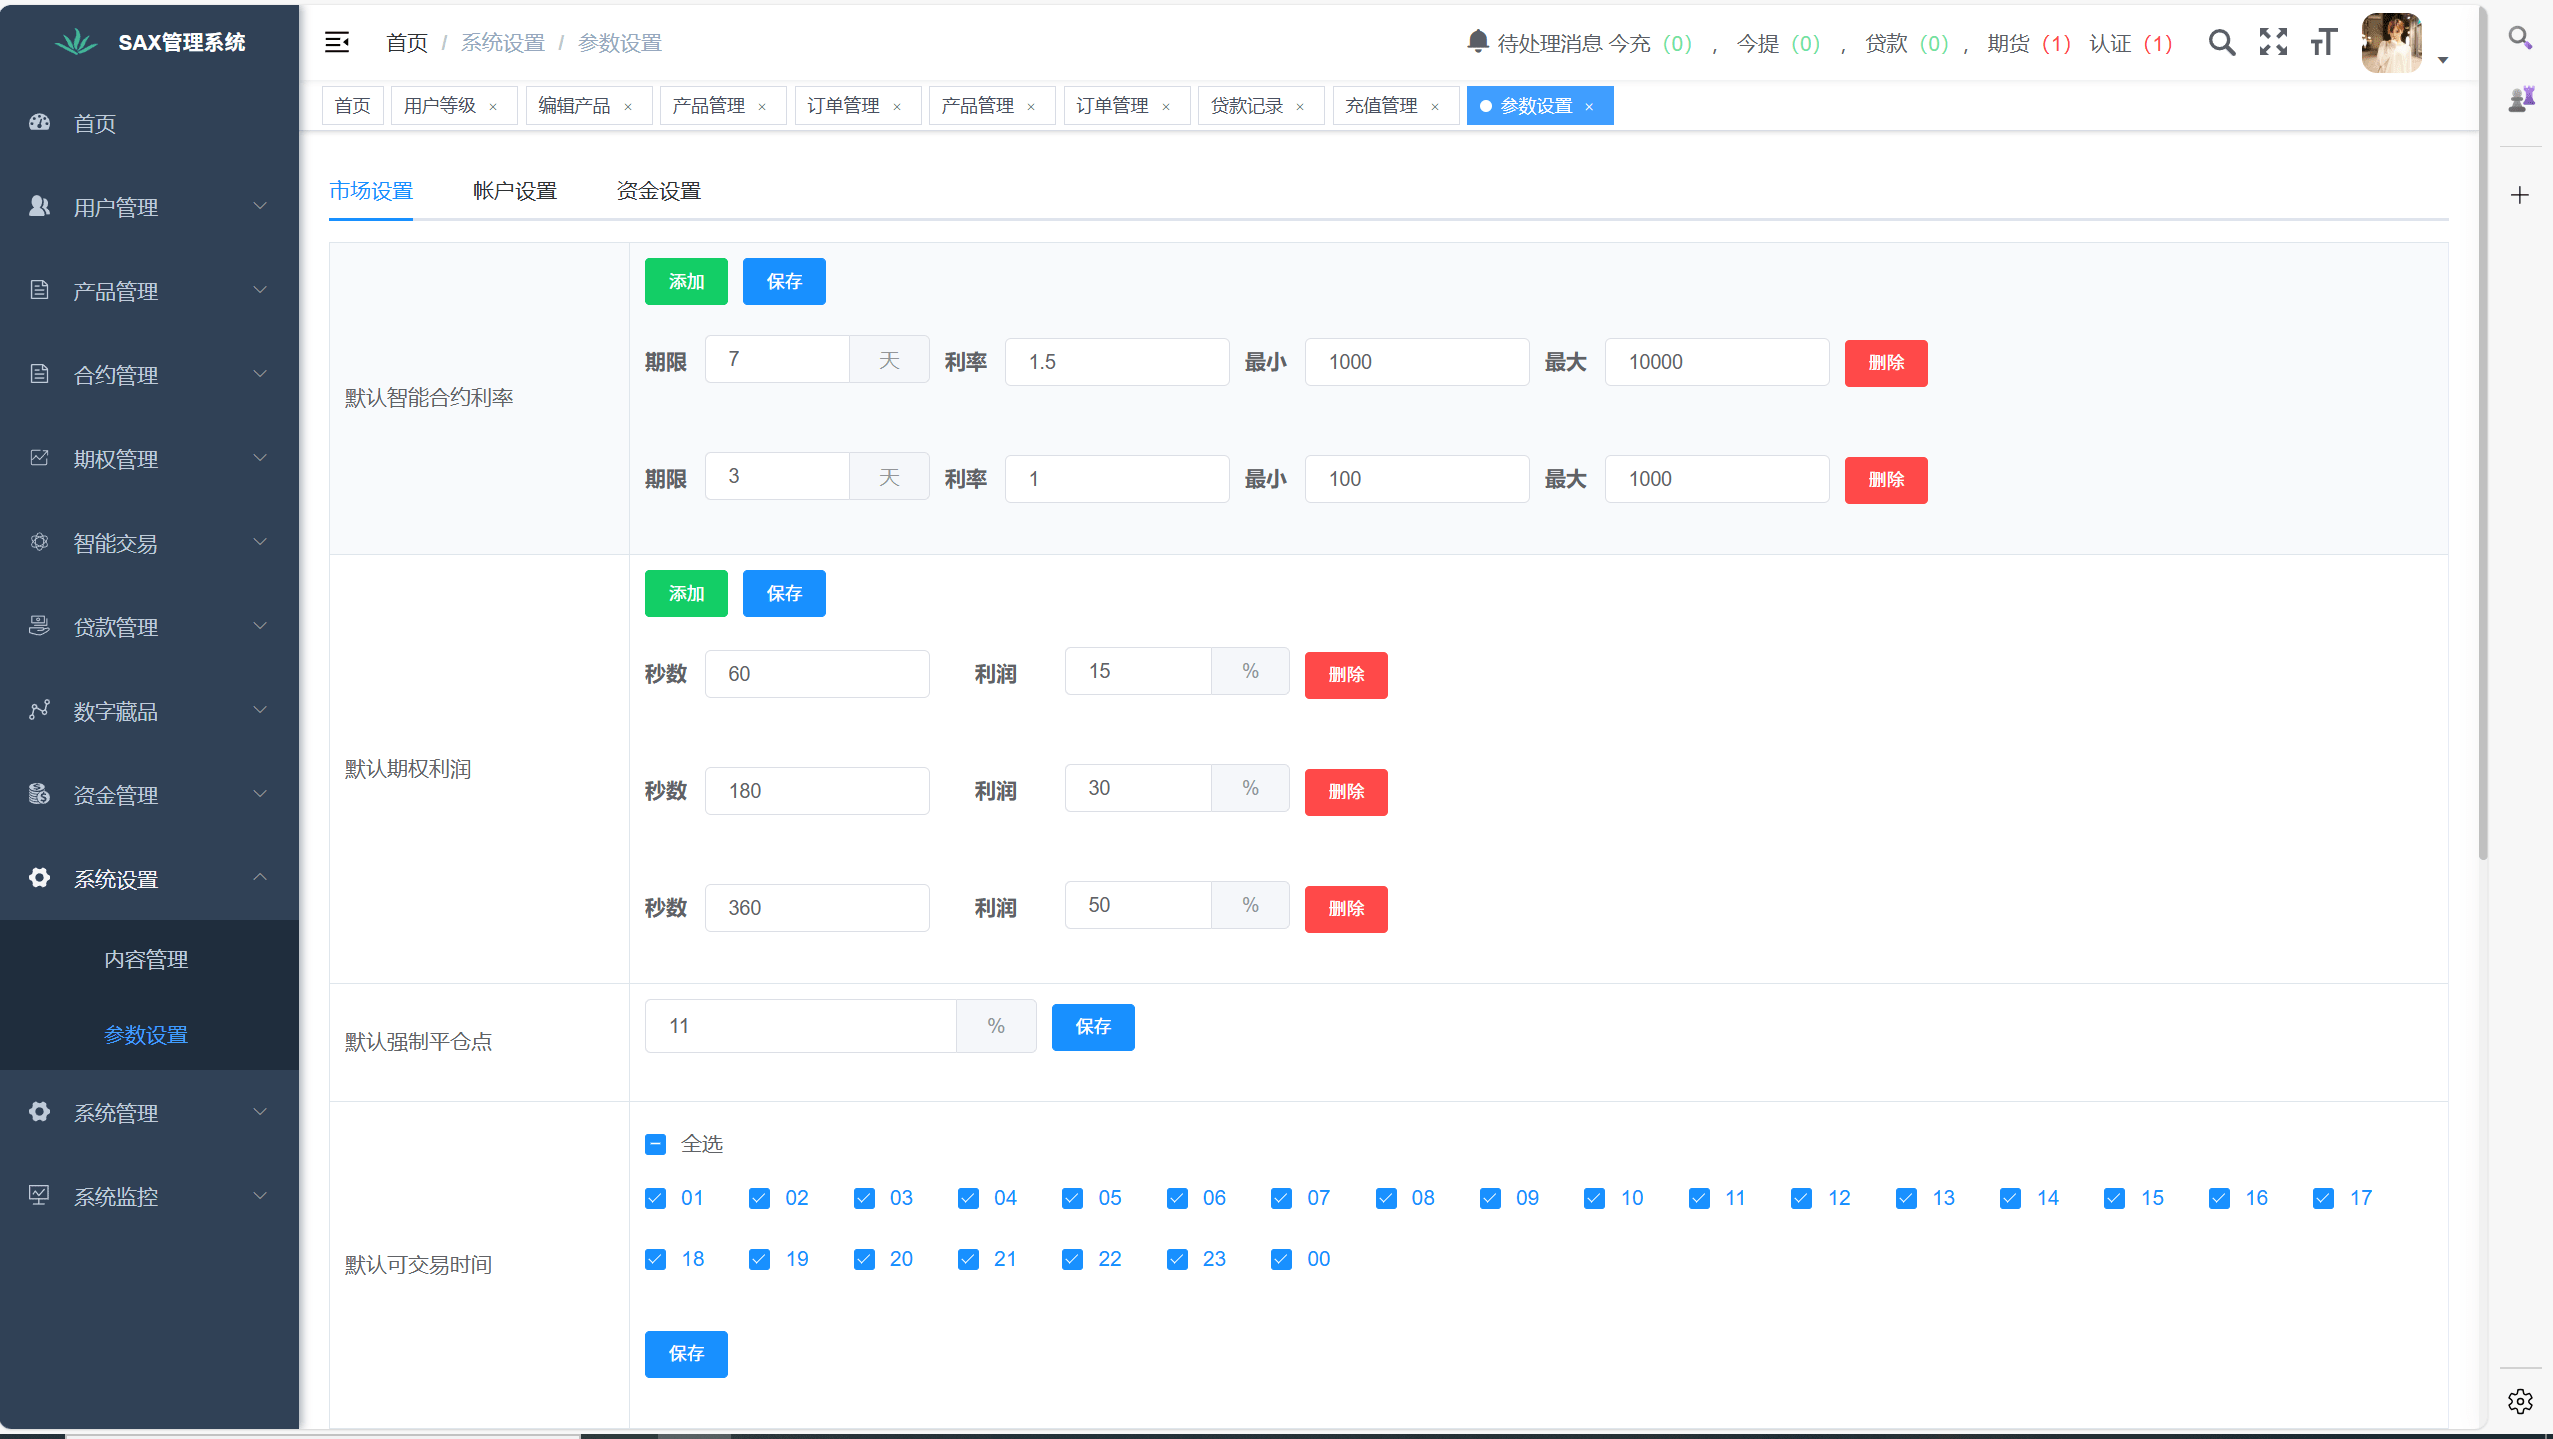Screen dimensions: 2553x1439
Task: Click the 产品管理 document icon
Action: pos(40,290)
